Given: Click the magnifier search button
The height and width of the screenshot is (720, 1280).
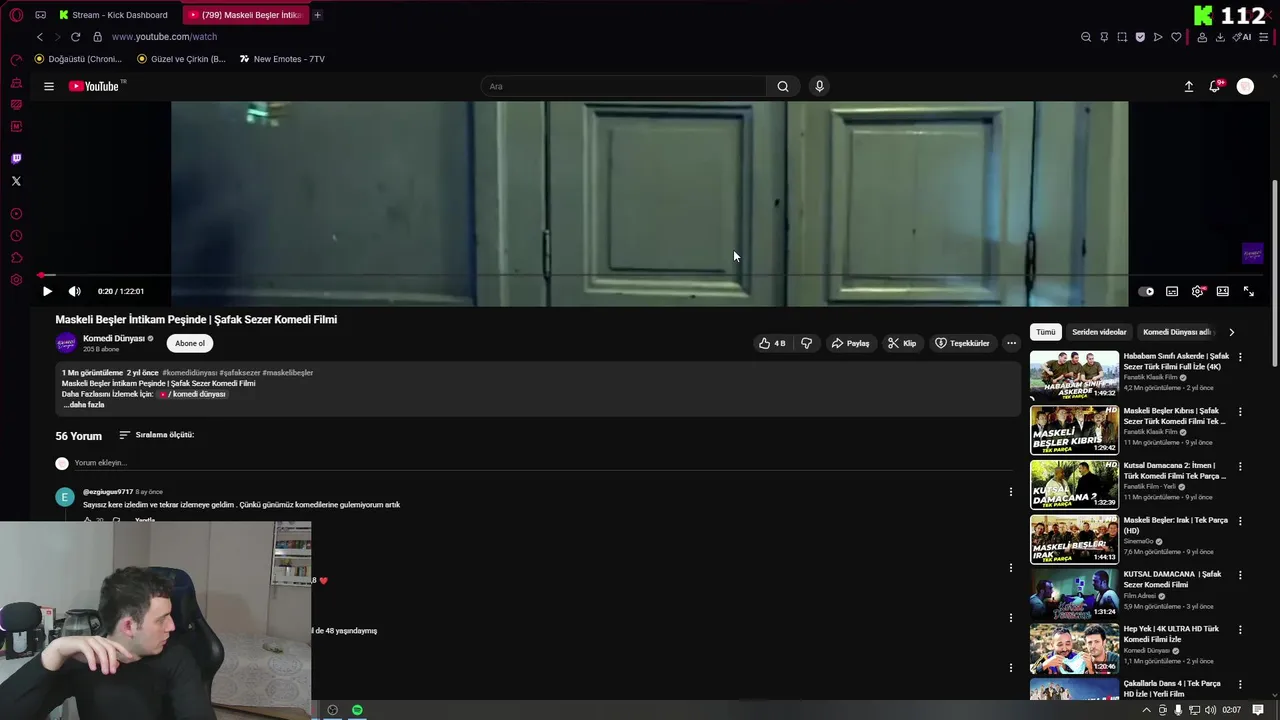Looking at the screenshot, I should pos(783,86).
